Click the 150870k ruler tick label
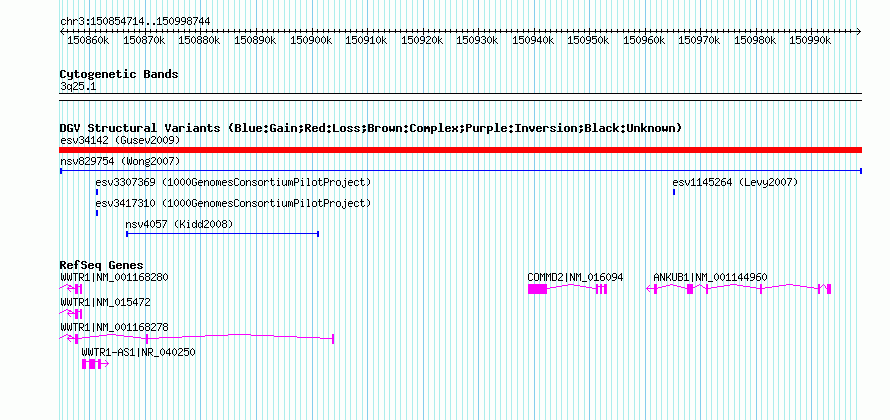 (144, 40)
